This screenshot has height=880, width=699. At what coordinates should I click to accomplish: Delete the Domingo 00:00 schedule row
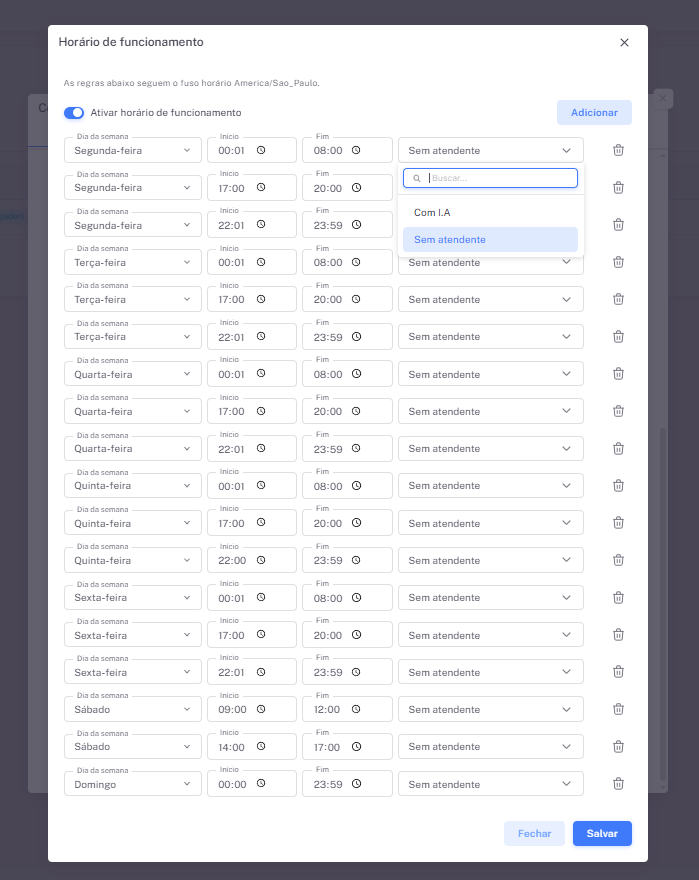tap(618, 784)
